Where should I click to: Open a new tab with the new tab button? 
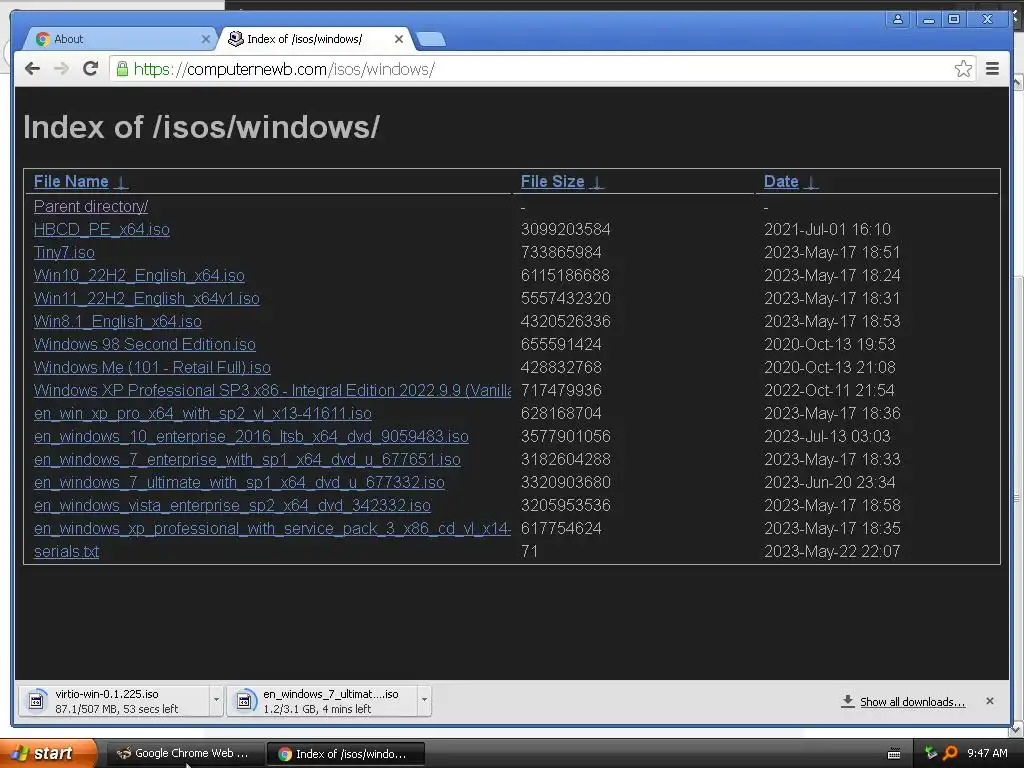tap(430, 40)
